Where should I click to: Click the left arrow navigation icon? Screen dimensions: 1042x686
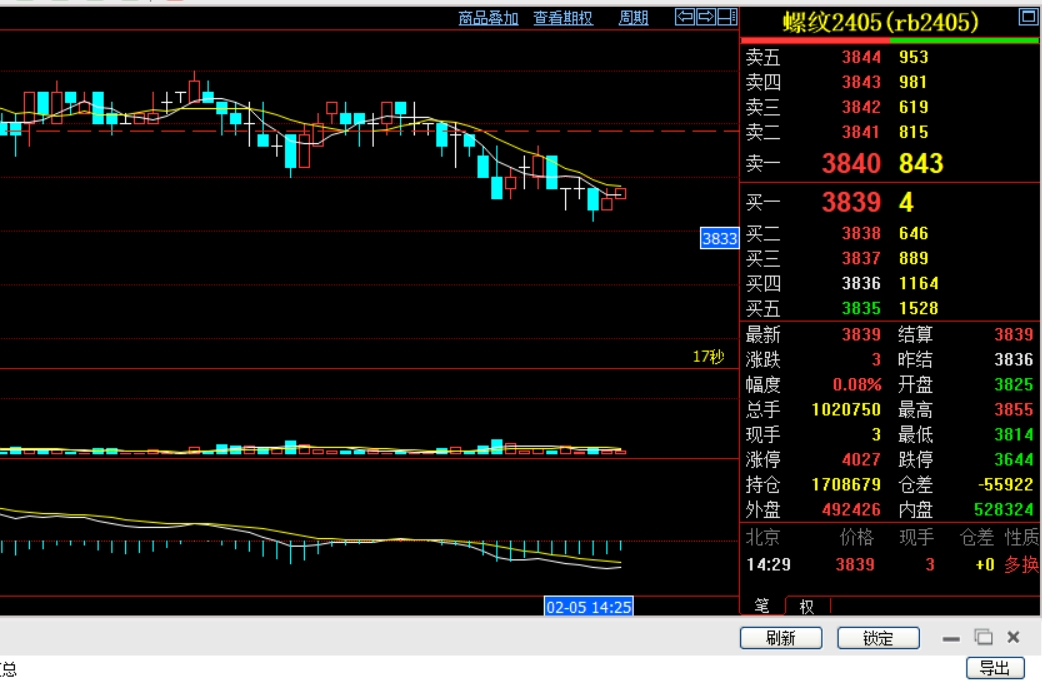[685, 16]
